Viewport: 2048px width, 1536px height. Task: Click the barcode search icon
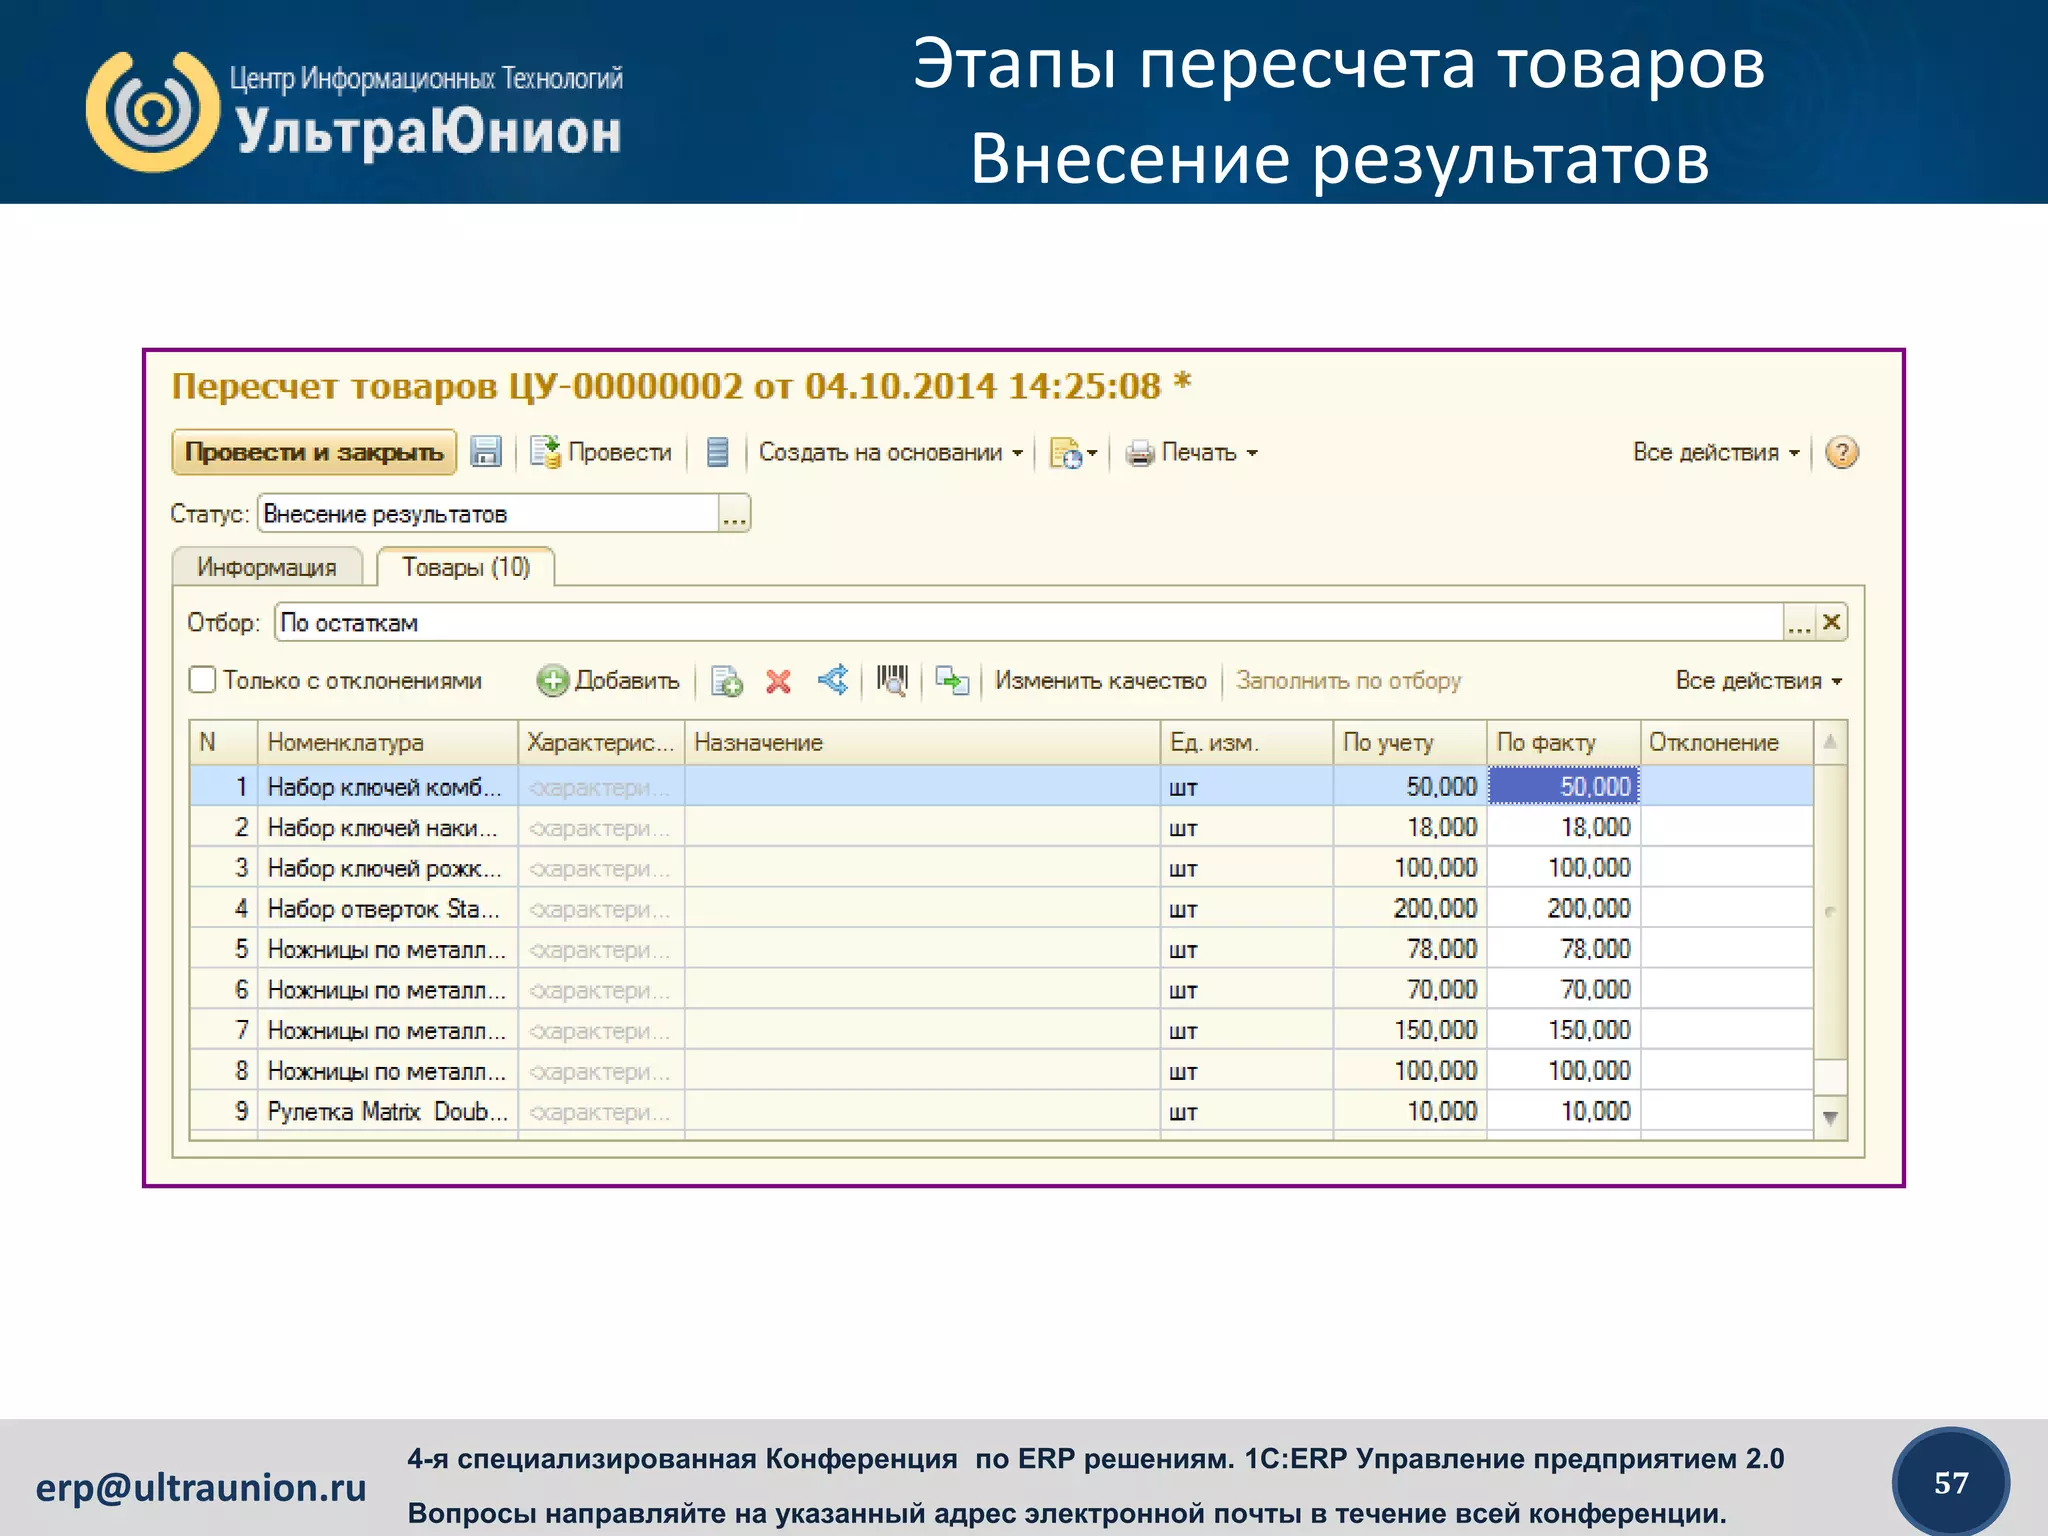[x=892, y=681]
